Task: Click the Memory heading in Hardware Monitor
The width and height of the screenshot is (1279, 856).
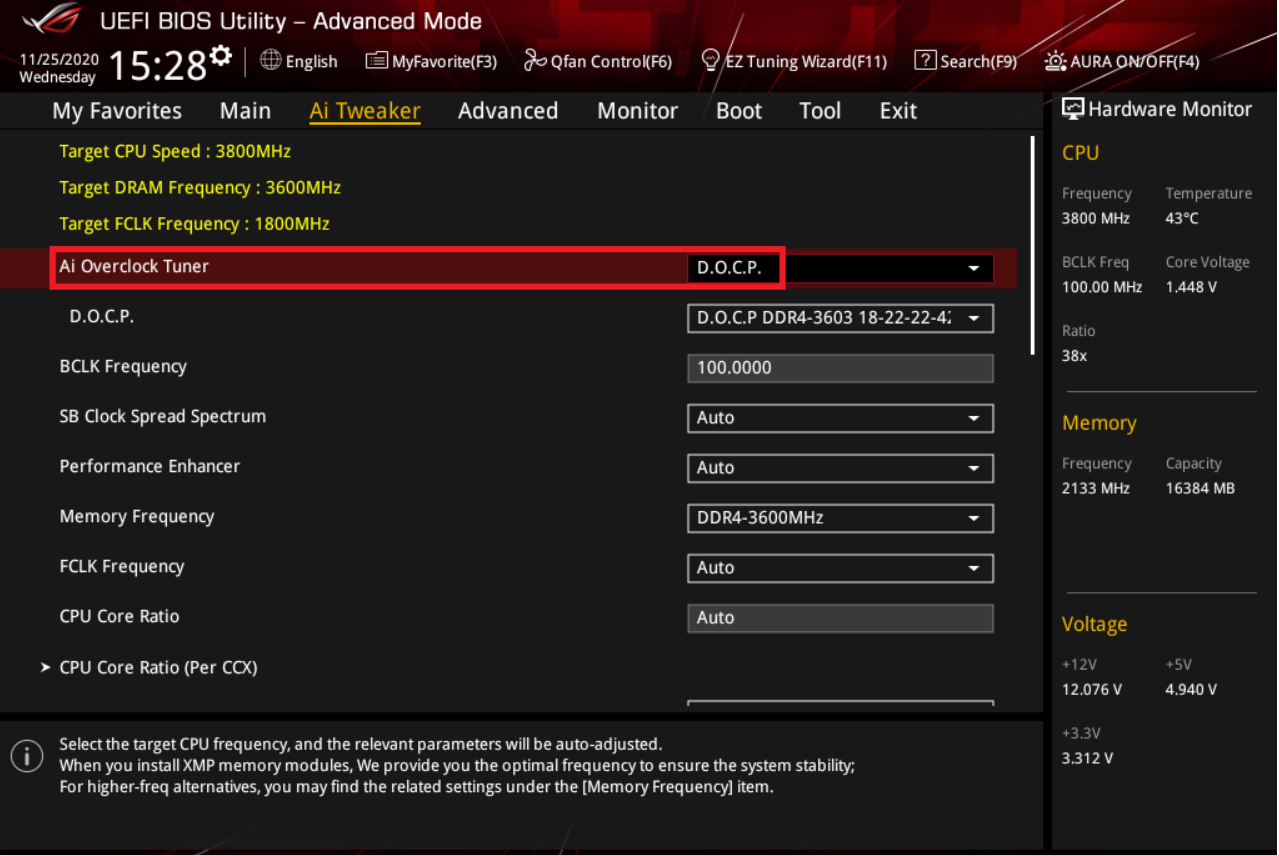Action: 1099,424
